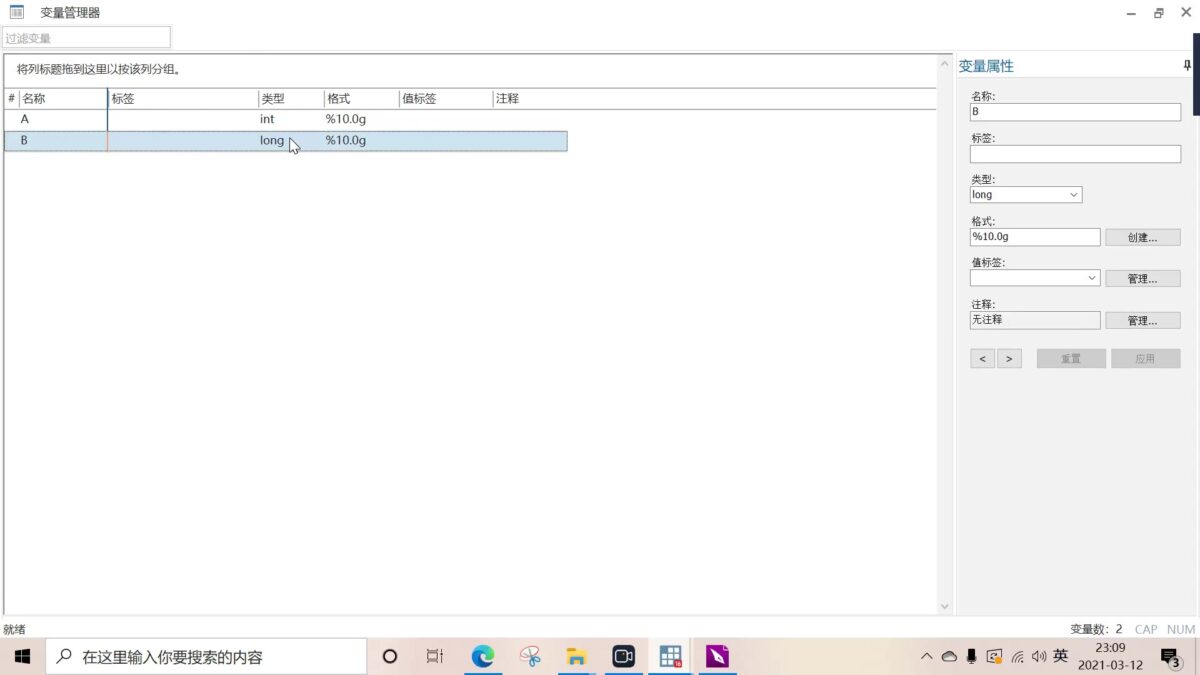Select variable A row
Viewport: 1200px width, 675px height.
click(x=286, y=119)
